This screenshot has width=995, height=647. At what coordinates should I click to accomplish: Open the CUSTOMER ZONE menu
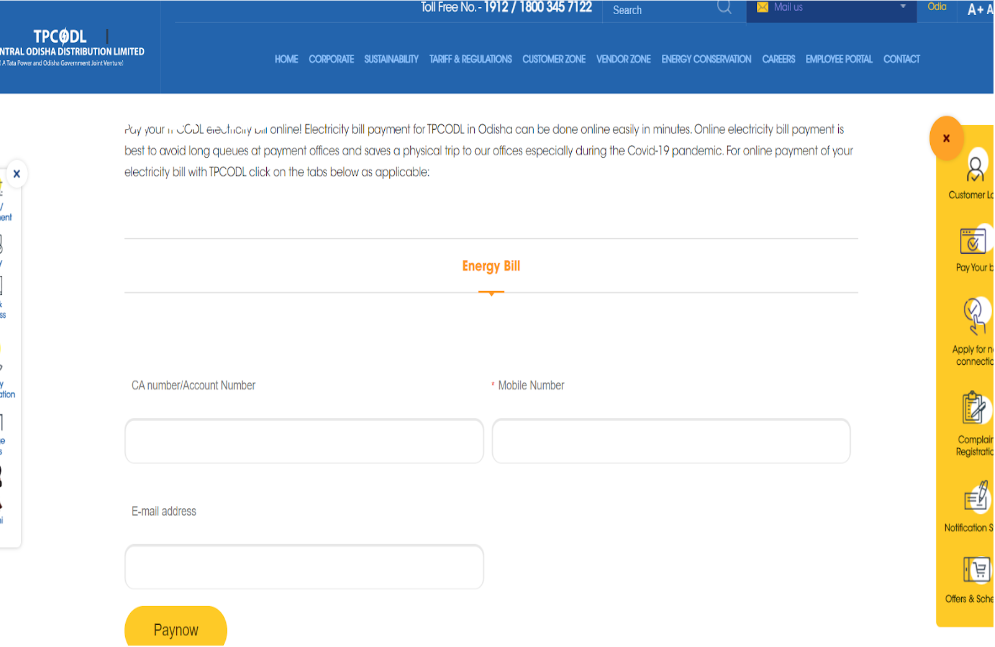tap(553, 59)
